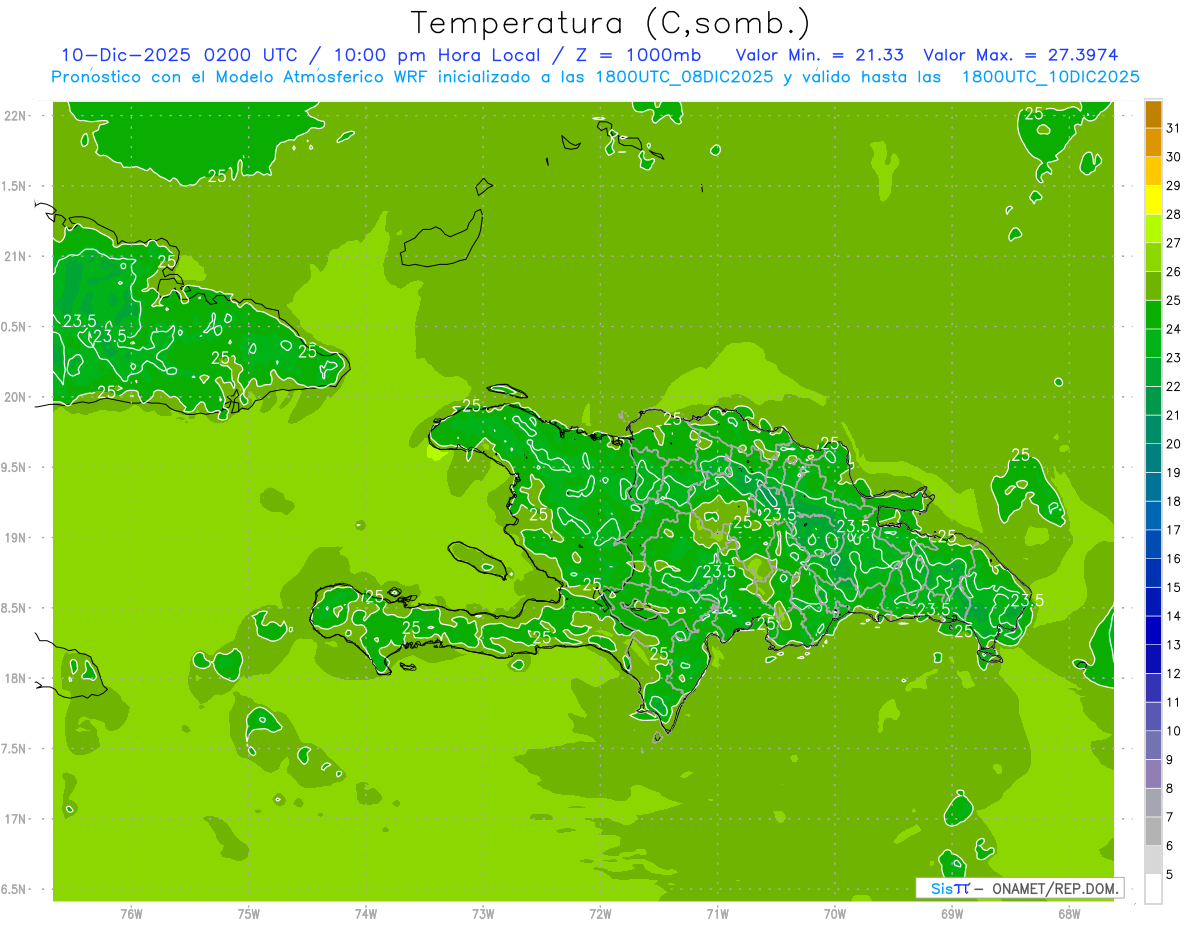Click the legend value '21'
Screen dimensions: 1200x927
point(1173,415)
